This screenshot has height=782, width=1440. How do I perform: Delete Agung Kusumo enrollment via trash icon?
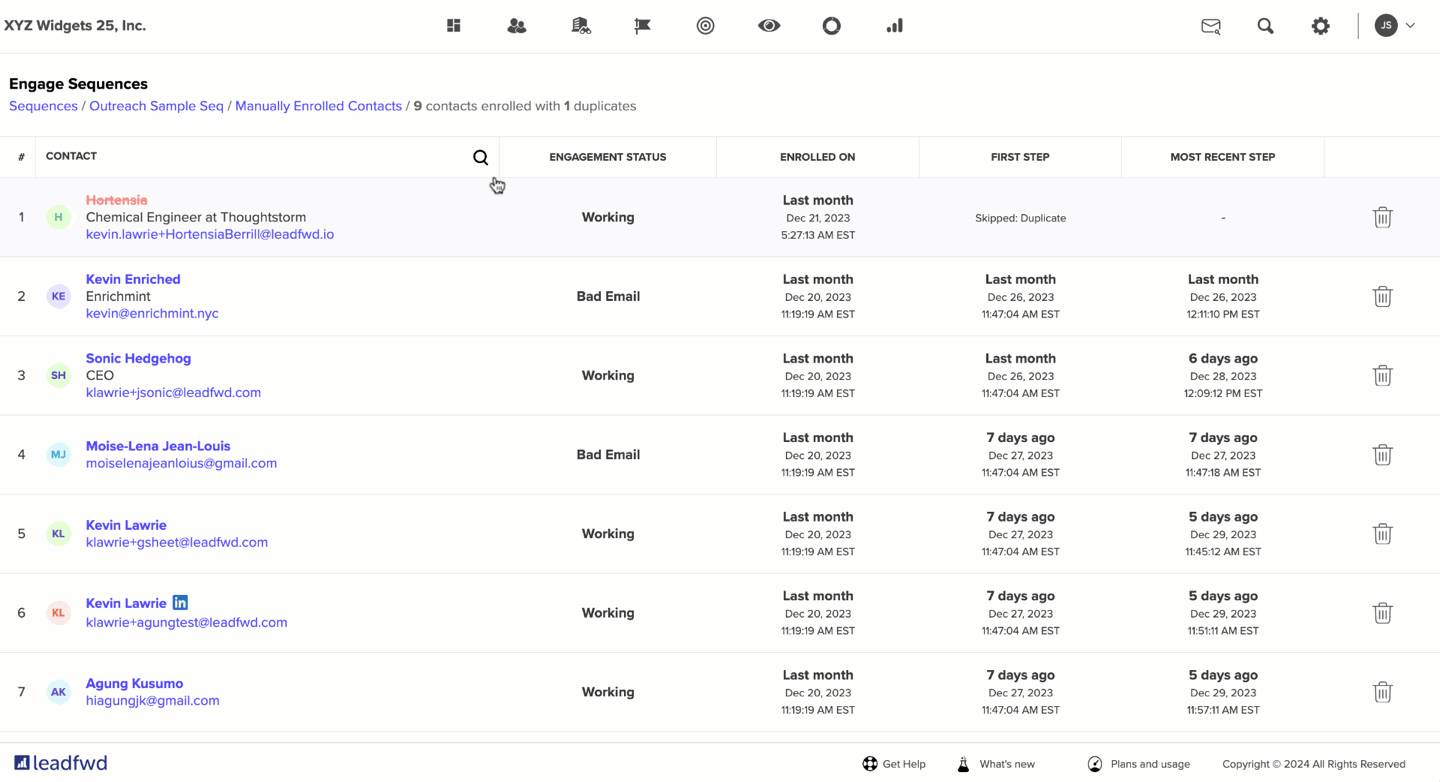[x=1382, y=691]
